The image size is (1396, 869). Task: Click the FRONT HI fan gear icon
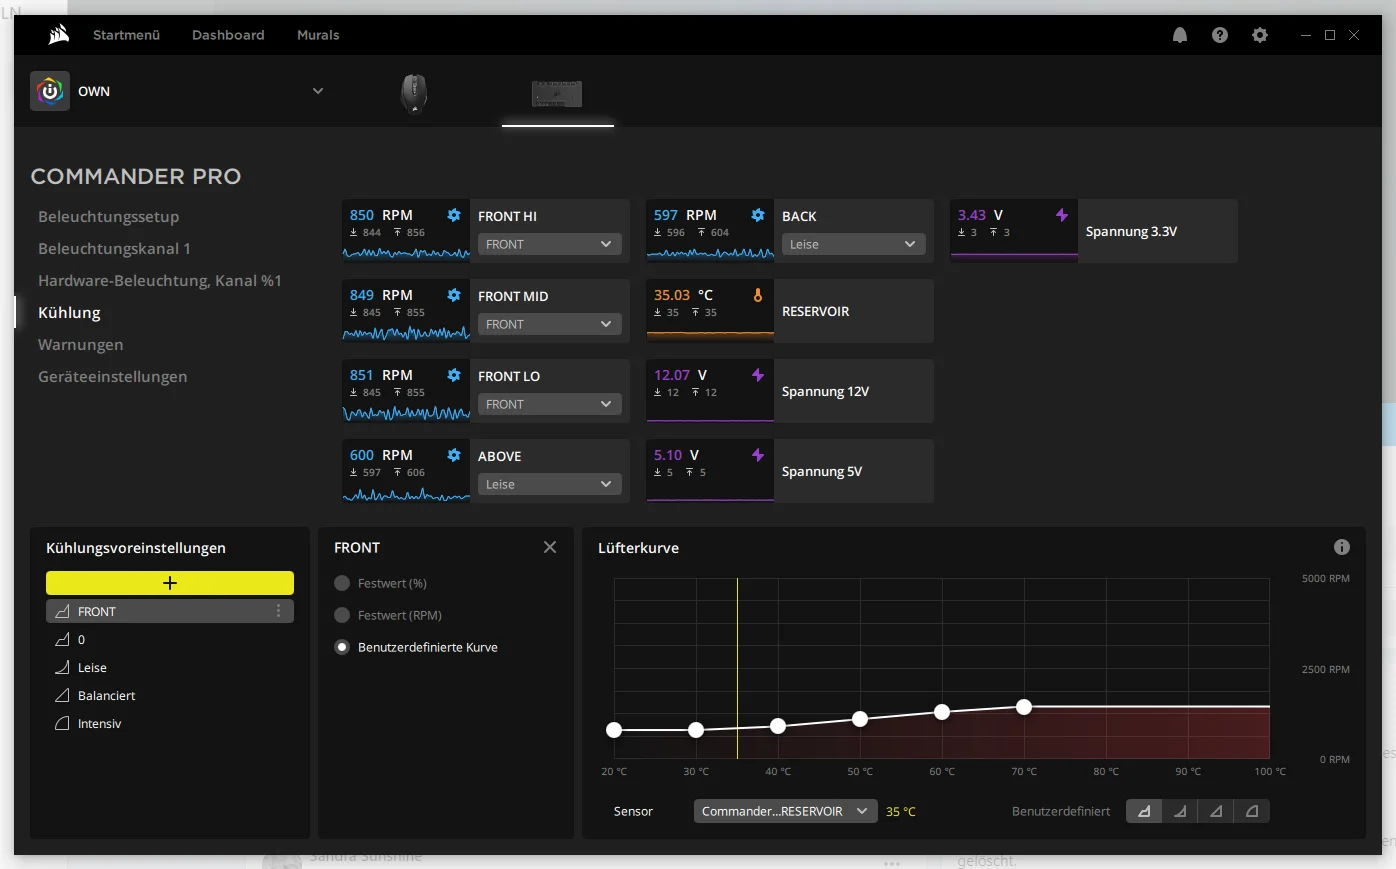click(x=454, y=215)
